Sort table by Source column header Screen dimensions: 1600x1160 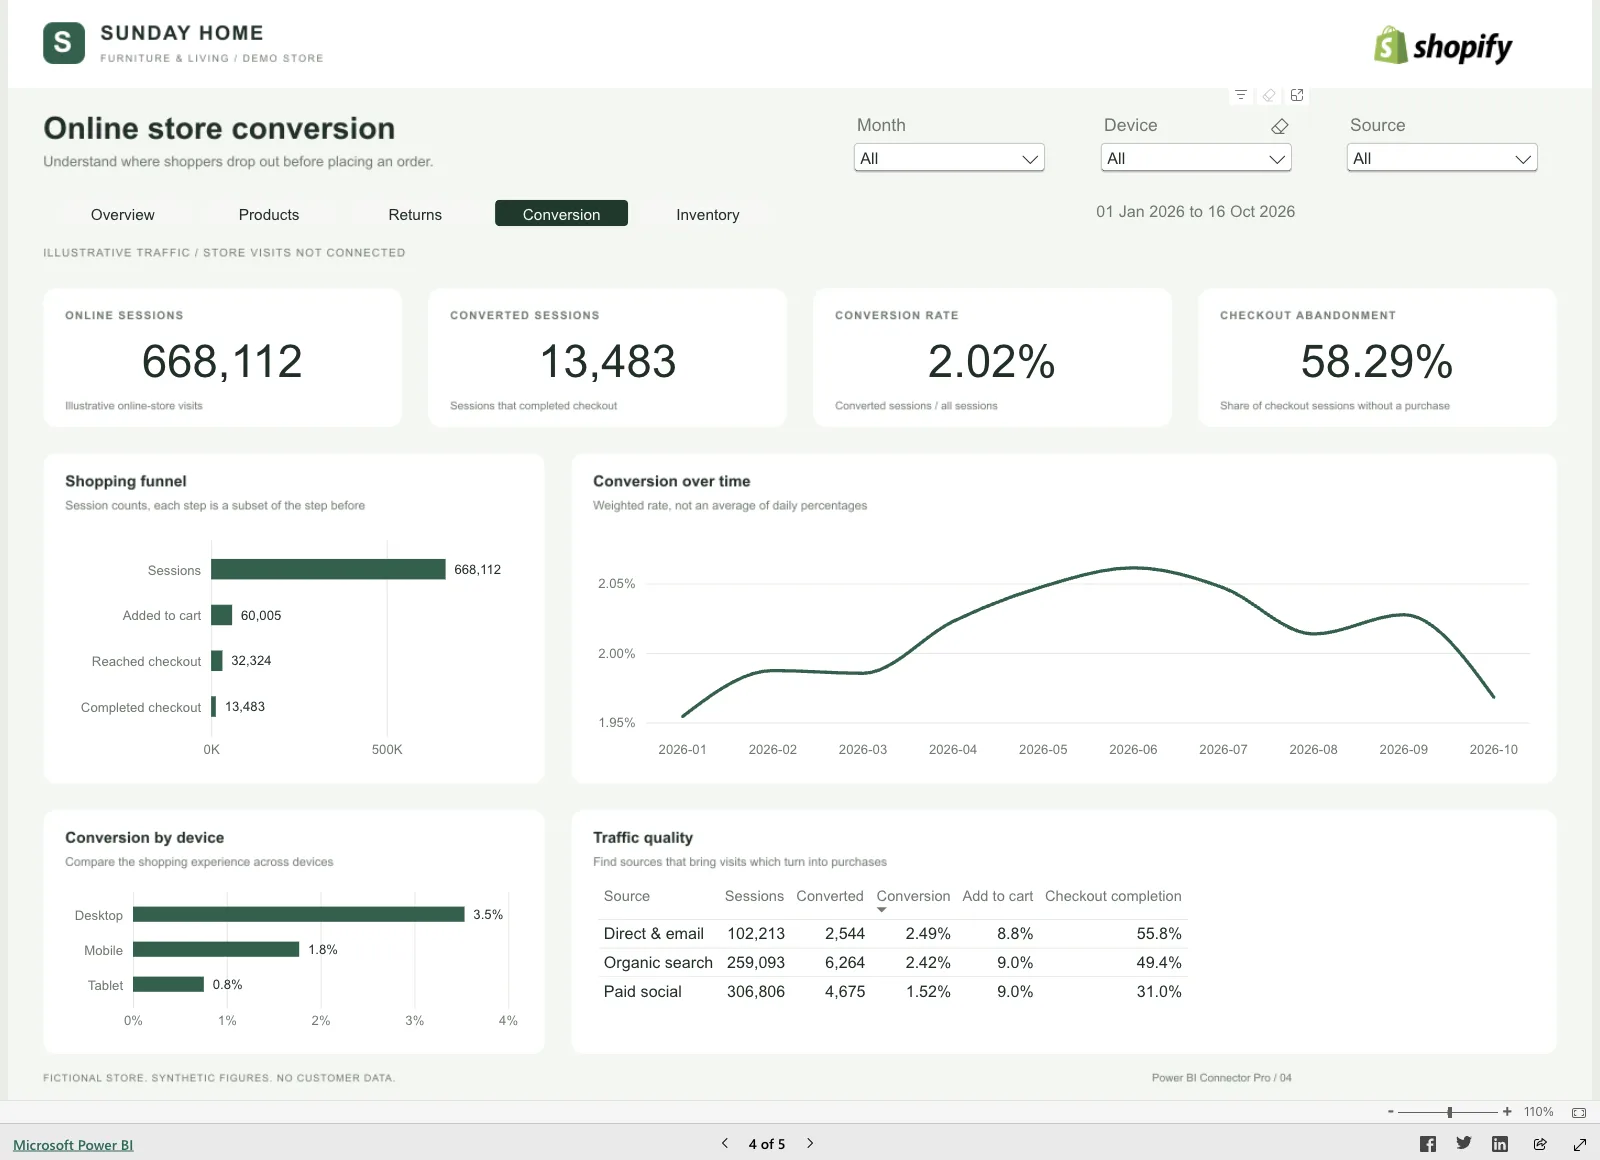coord(627,896)
